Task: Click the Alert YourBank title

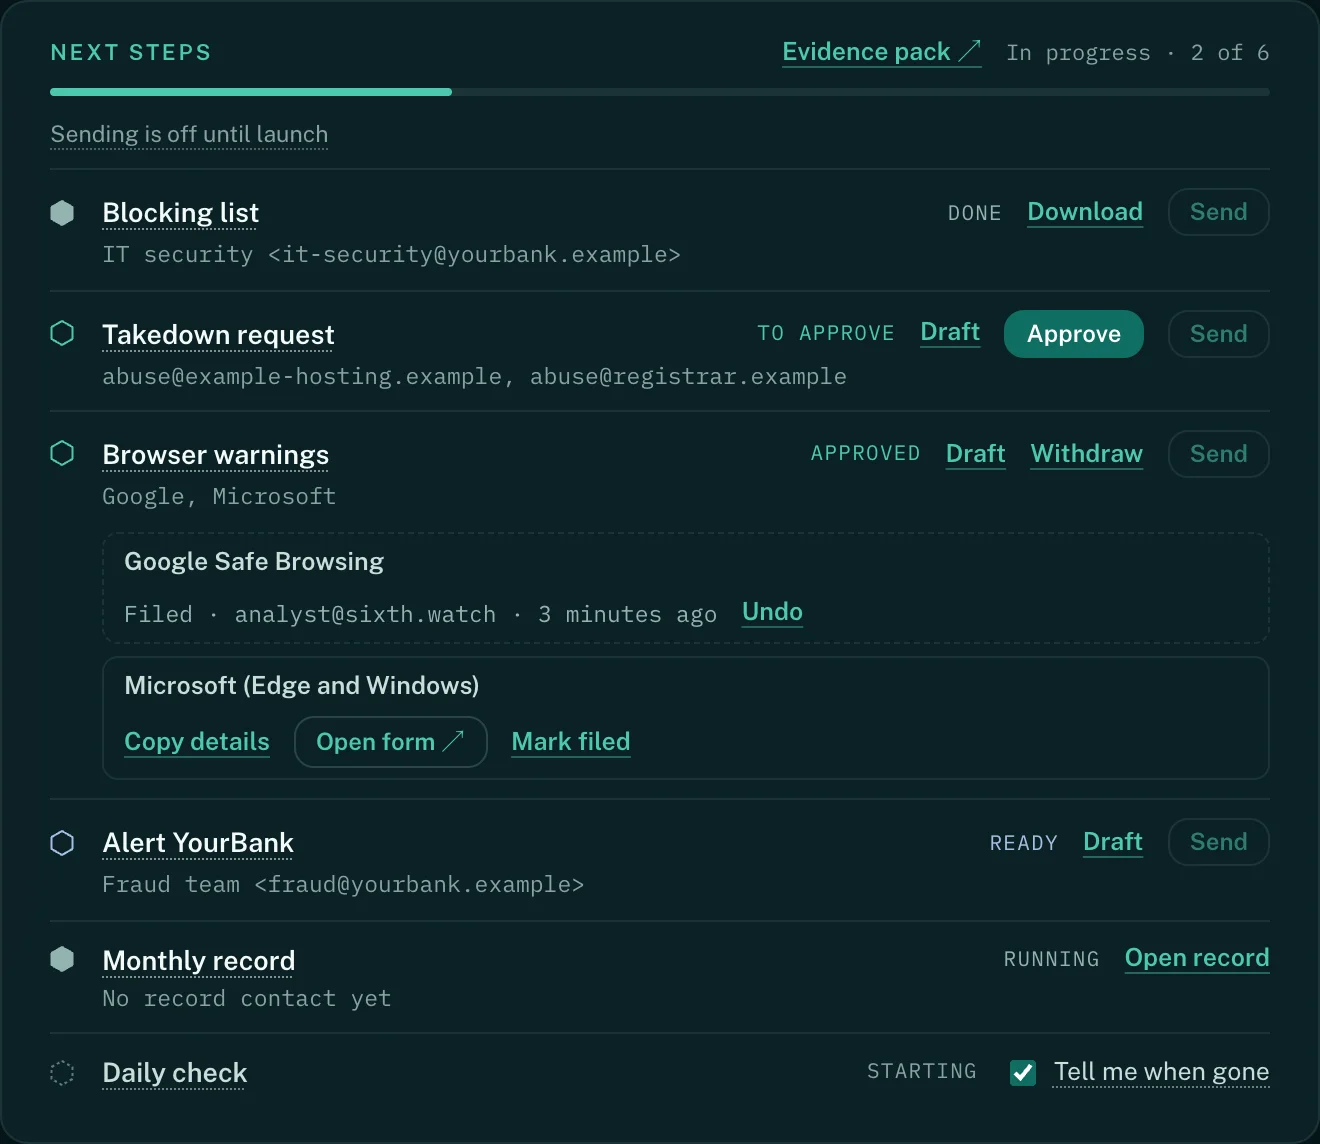Action: [198, 843]
